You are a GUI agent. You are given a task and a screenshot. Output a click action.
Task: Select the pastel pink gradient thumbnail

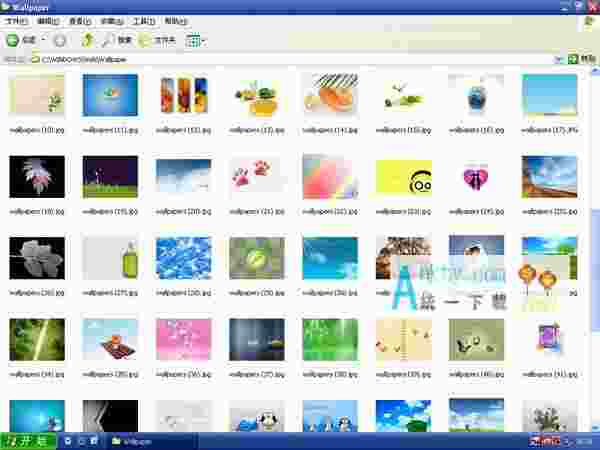pos(330,177)
